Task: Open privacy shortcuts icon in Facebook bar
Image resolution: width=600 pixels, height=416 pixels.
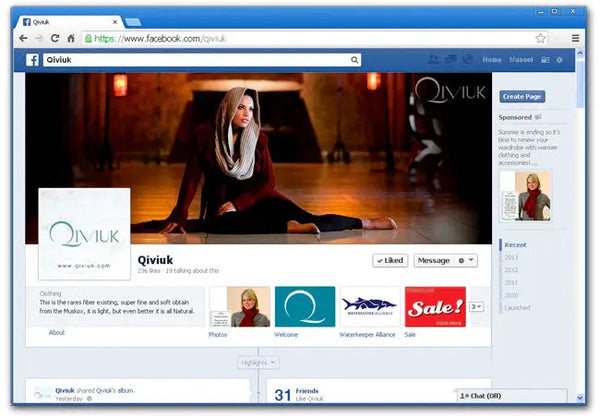Action: [545, 60]
